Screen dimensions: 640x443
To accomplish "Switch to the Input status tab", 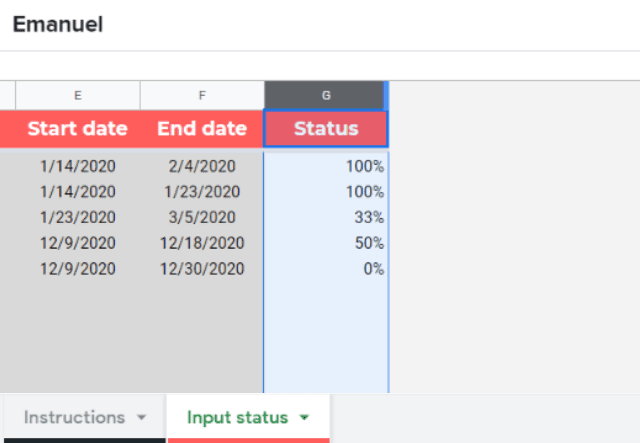I will (x=238, y=417).
